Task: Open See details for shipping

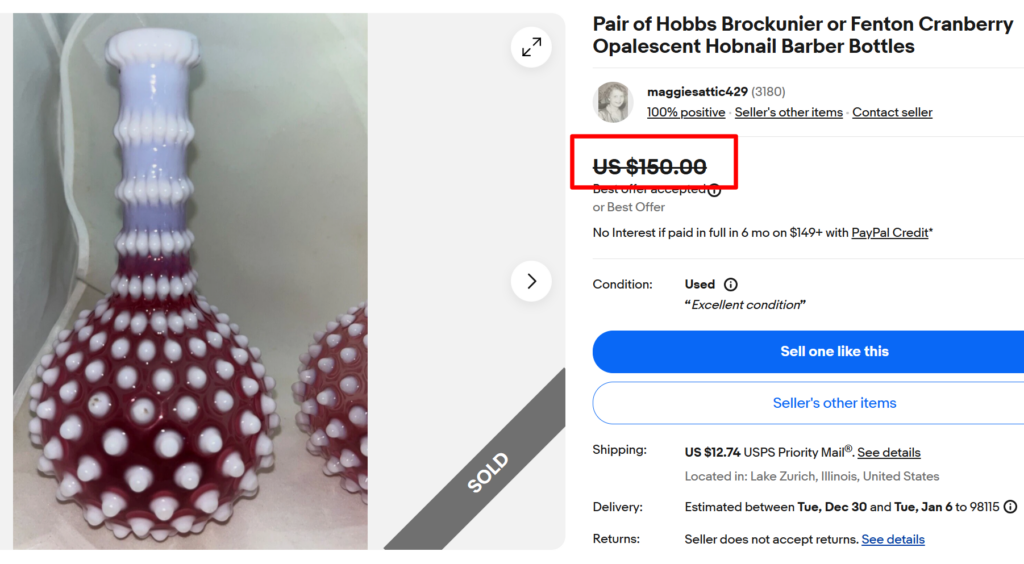Action: pos(888,453)
